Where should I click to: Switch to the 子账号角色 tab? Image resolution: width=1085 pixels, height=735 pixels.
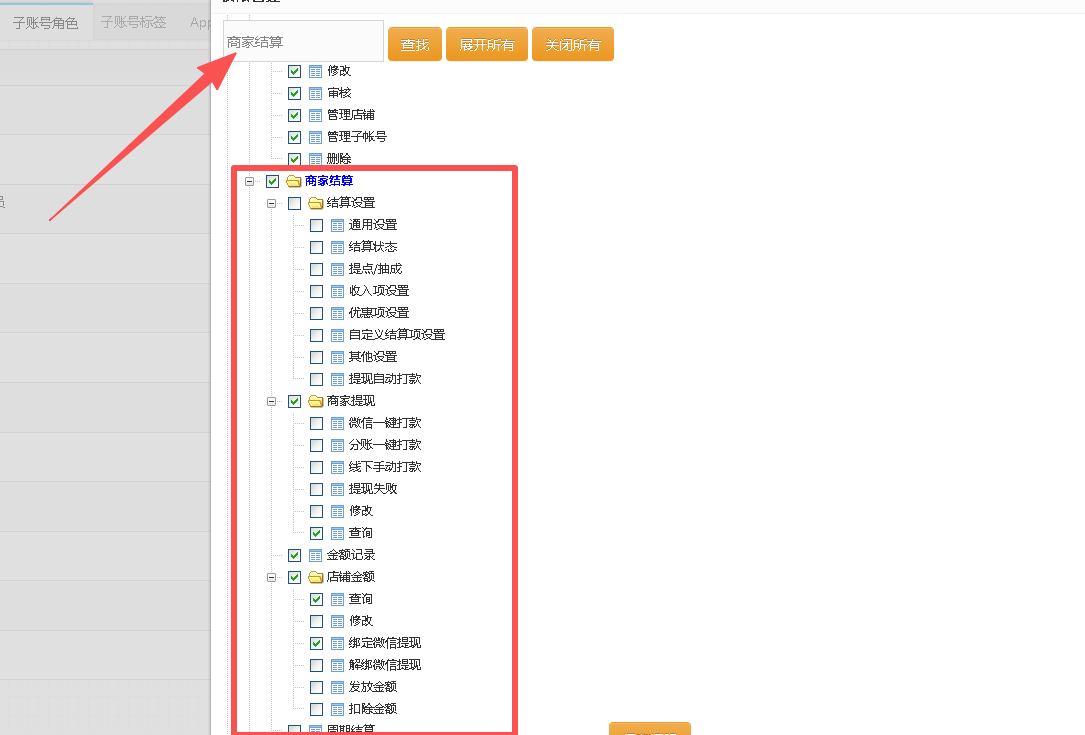coord(46,22)
